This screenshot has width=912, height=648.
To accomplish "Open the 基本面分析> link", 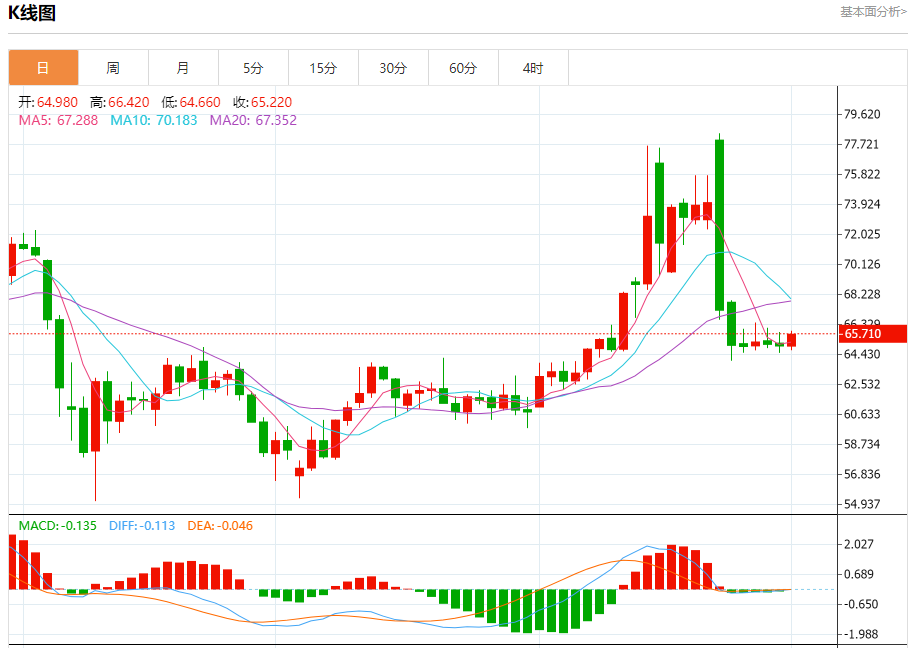I will click(x=873, y=12).
